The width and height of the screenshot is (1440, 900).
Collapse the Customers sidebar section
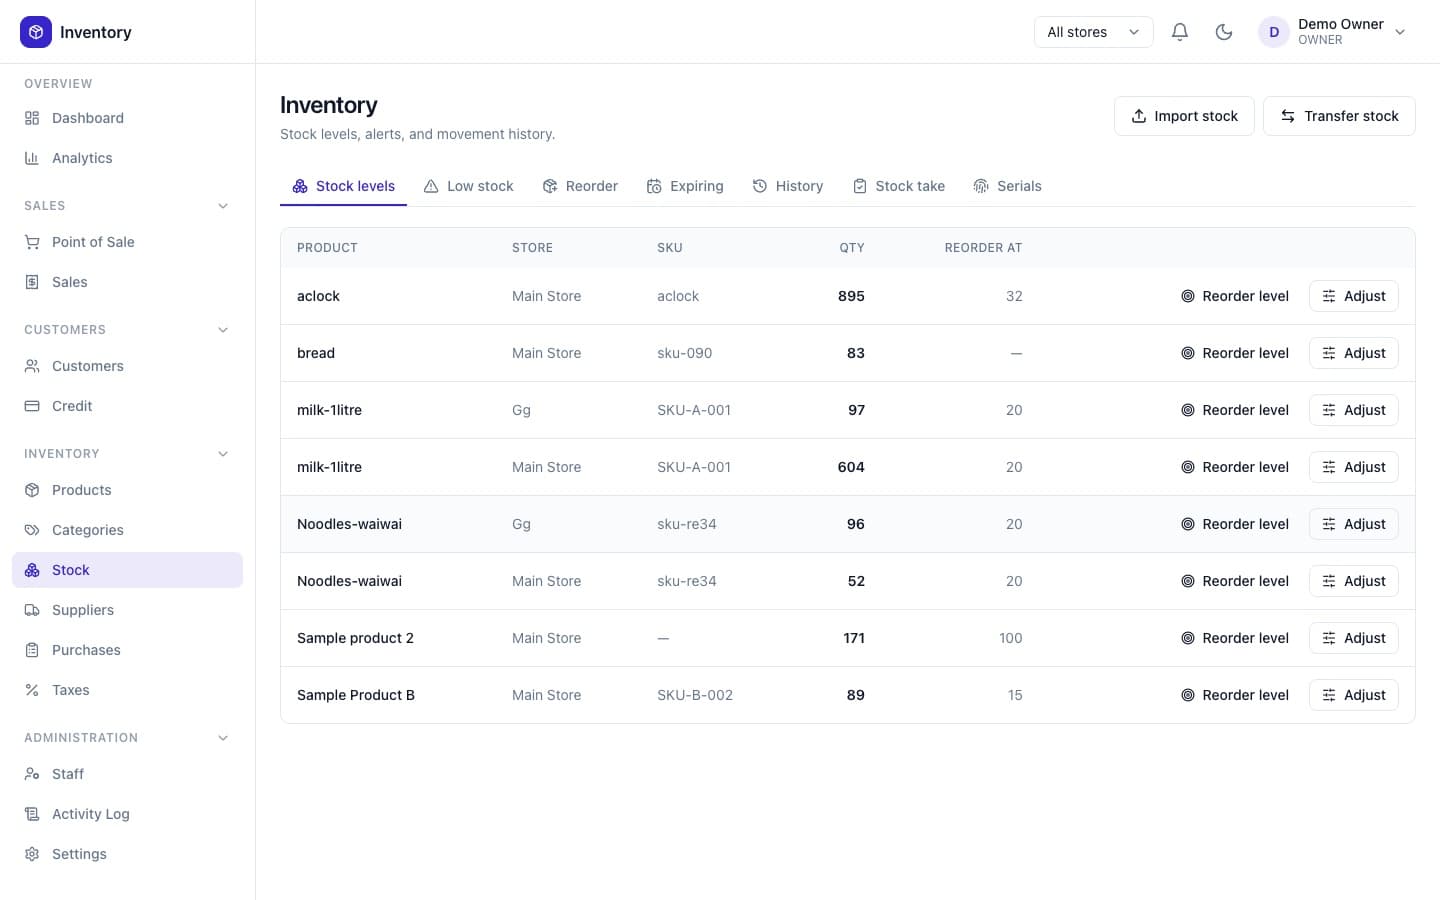click(223, 330)
